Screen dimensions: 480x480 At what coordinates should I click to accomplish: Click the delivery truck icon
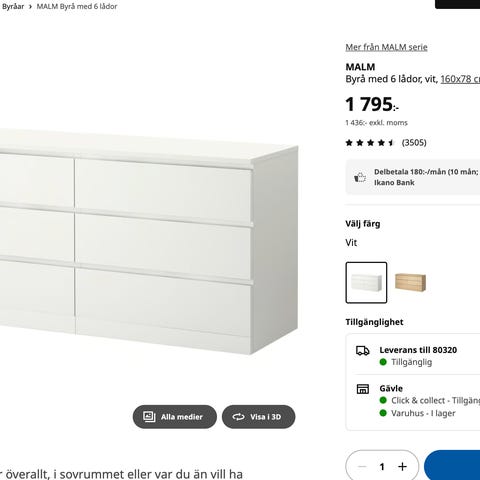tap(363, 351)
